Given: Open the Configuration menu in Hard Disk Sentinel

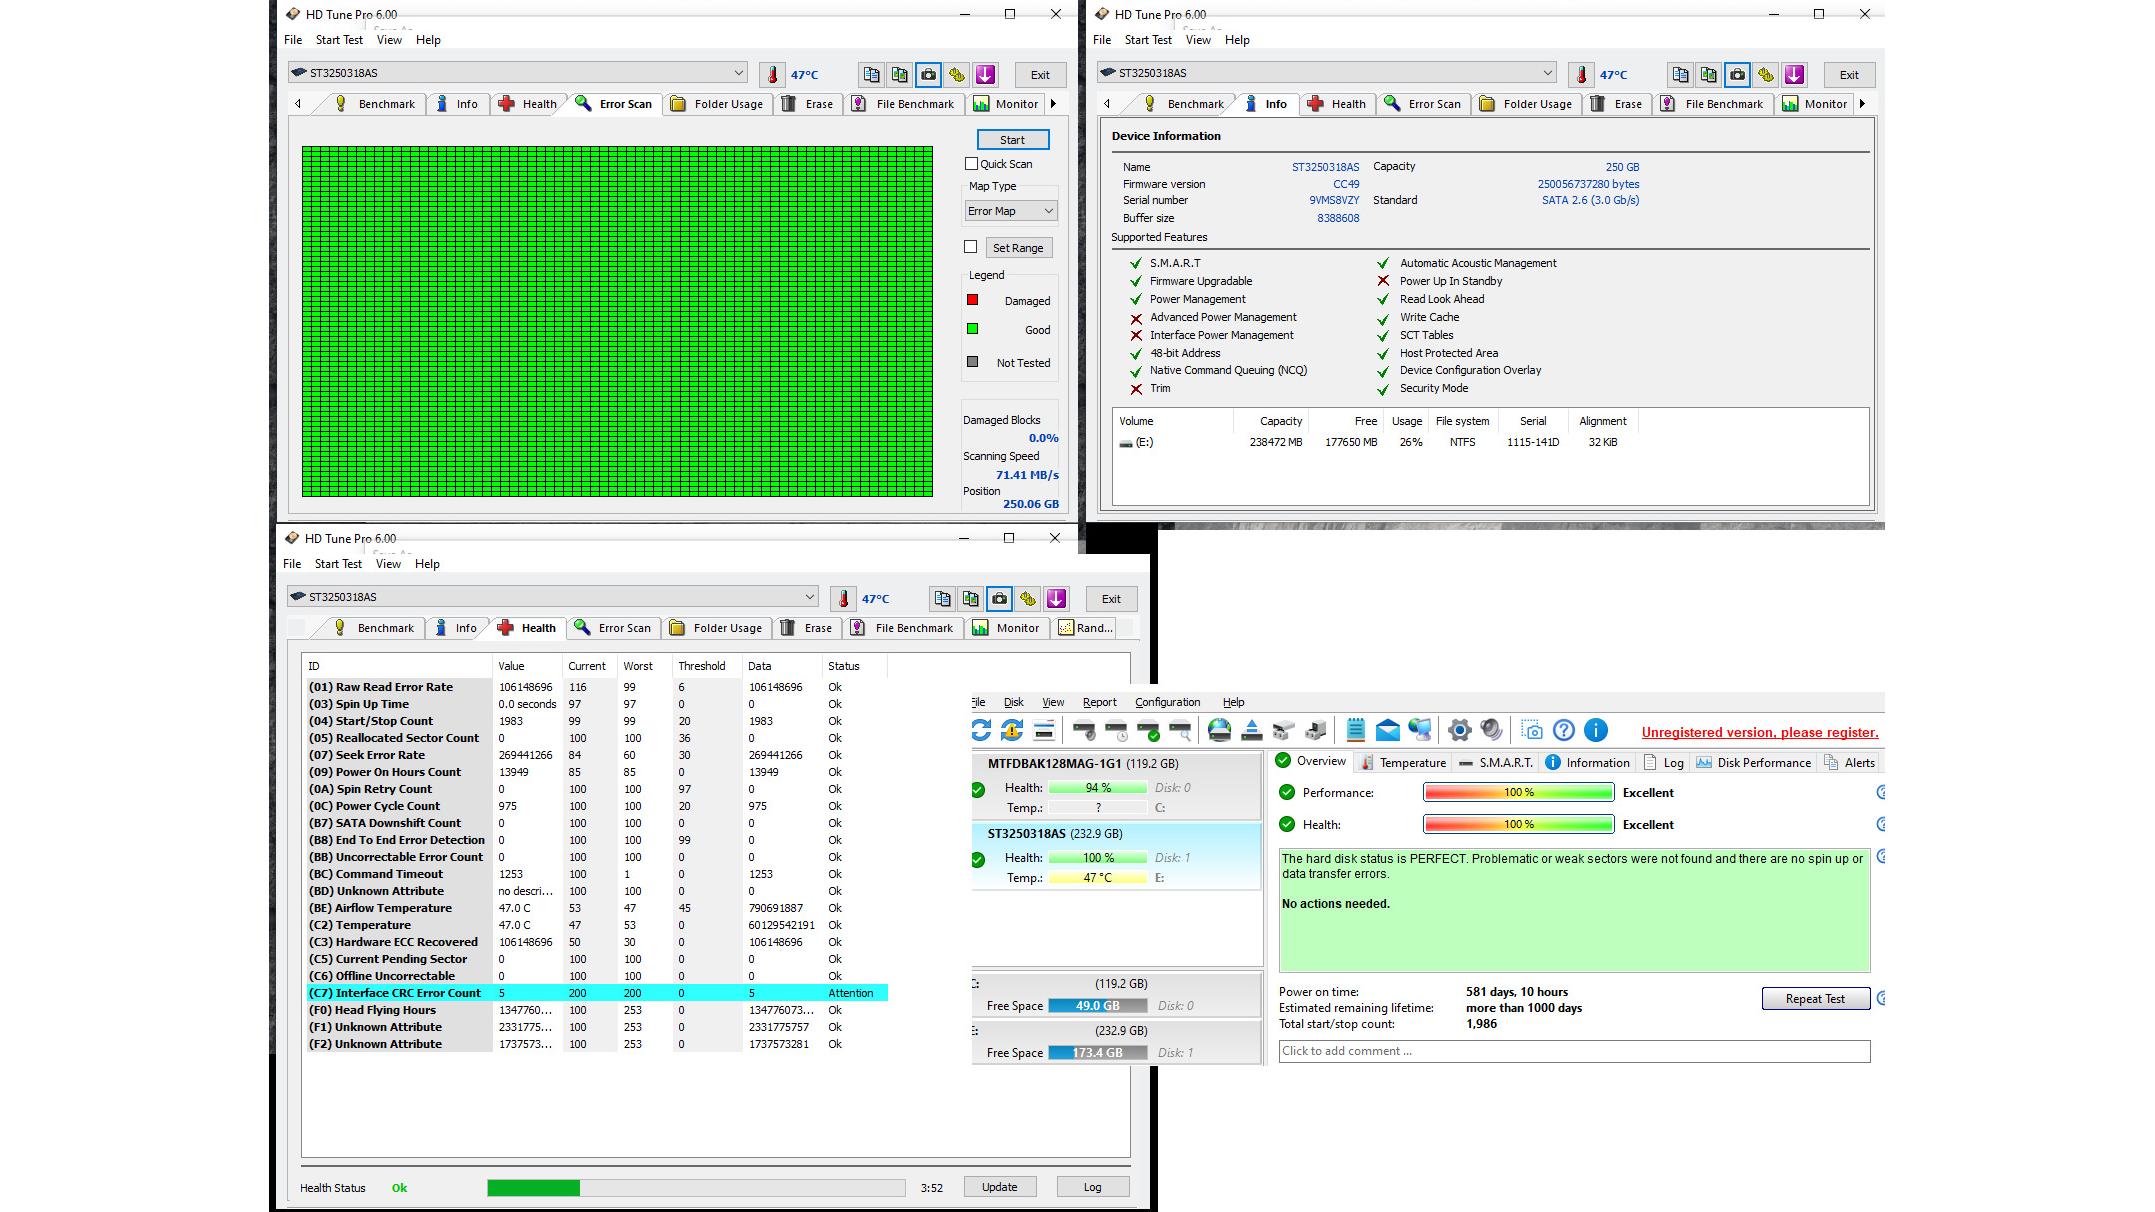Looking at the screenshot, I should point(1167,702).
